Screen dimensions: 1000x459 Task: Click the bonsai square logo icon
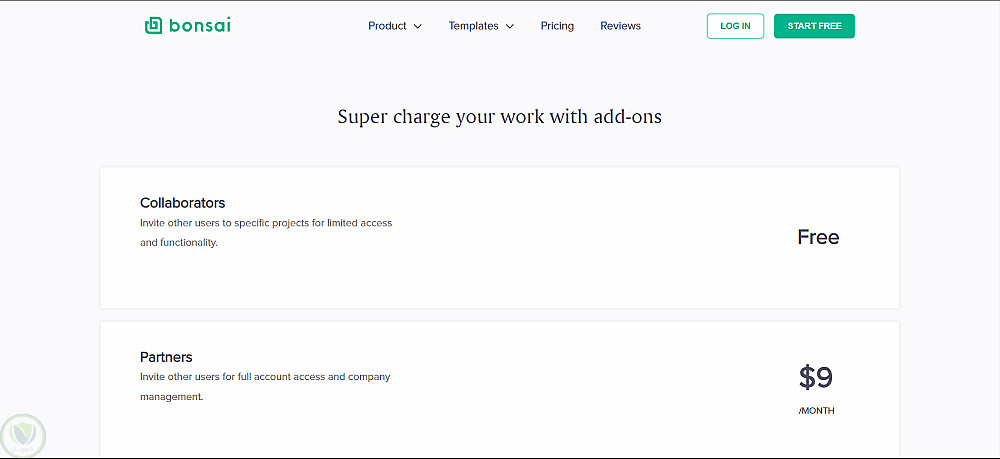click(153, 26)
